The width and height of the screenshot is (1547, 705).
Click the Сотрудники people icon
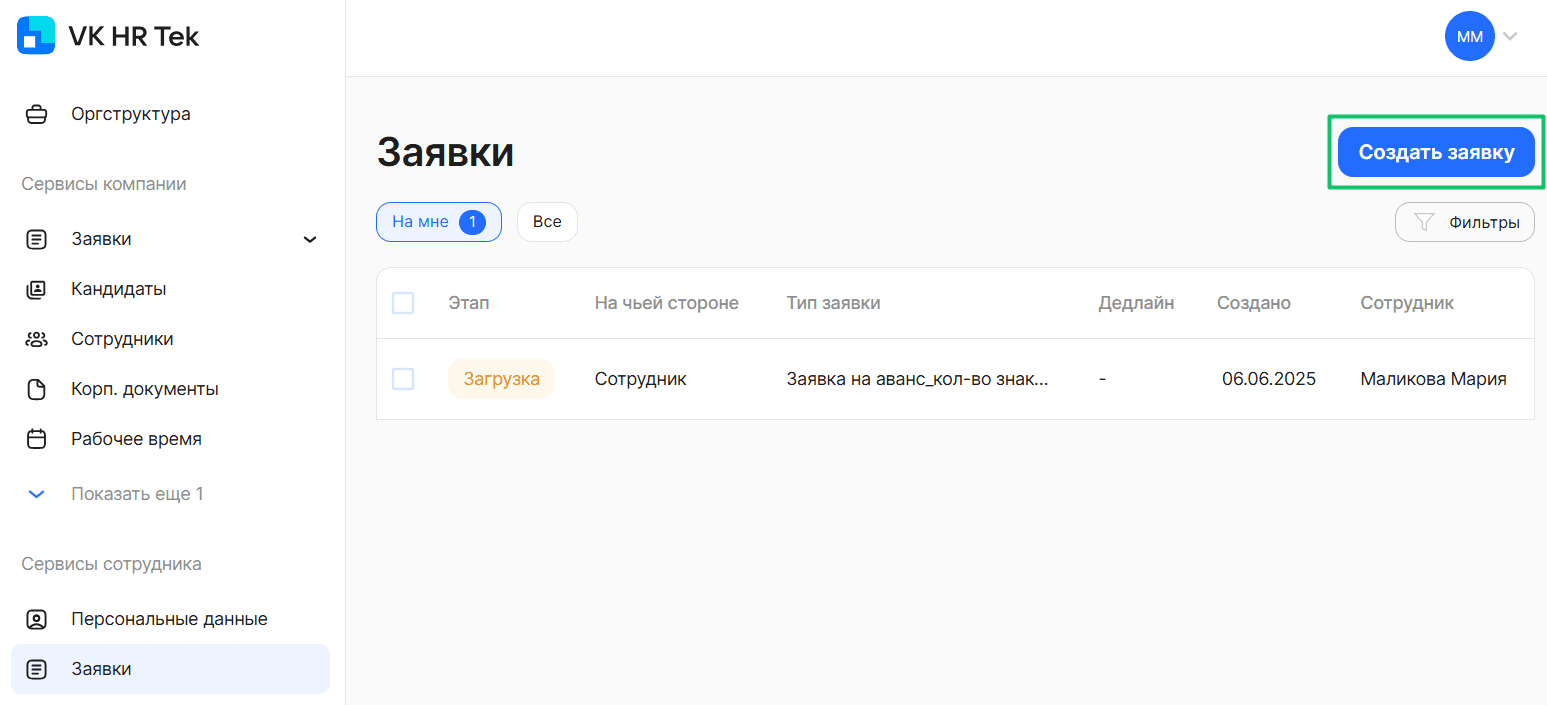click(x=37, y=339)
